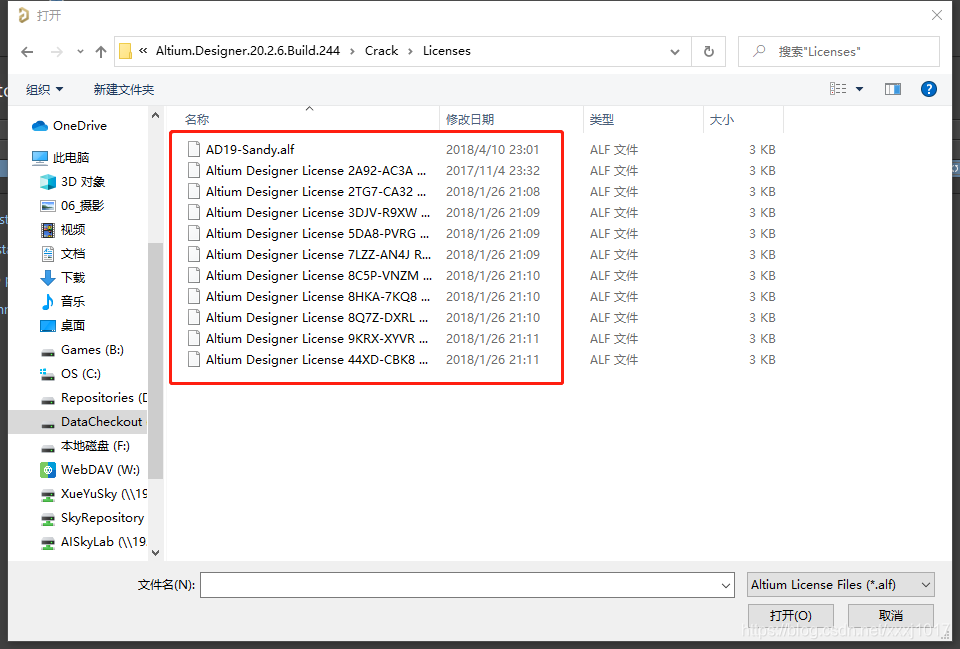960x649 pixels.
Task: Close the 打开 dialog
Action: point(937,15)
